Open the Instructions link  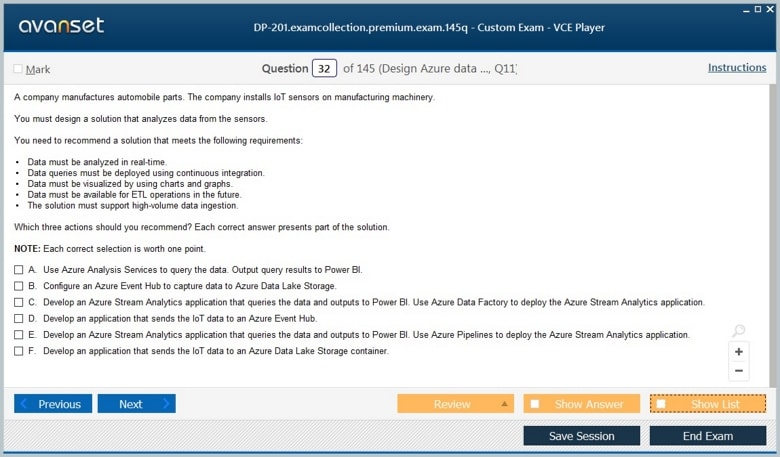(737, 68)
